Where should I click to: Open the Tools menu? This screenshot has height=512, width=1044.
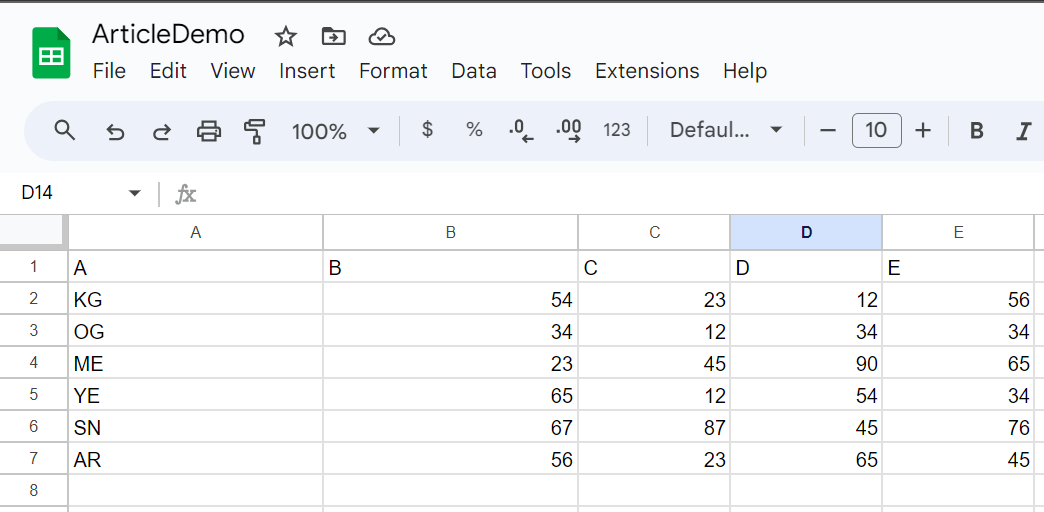pyautogui.click(x=546, y=71)
